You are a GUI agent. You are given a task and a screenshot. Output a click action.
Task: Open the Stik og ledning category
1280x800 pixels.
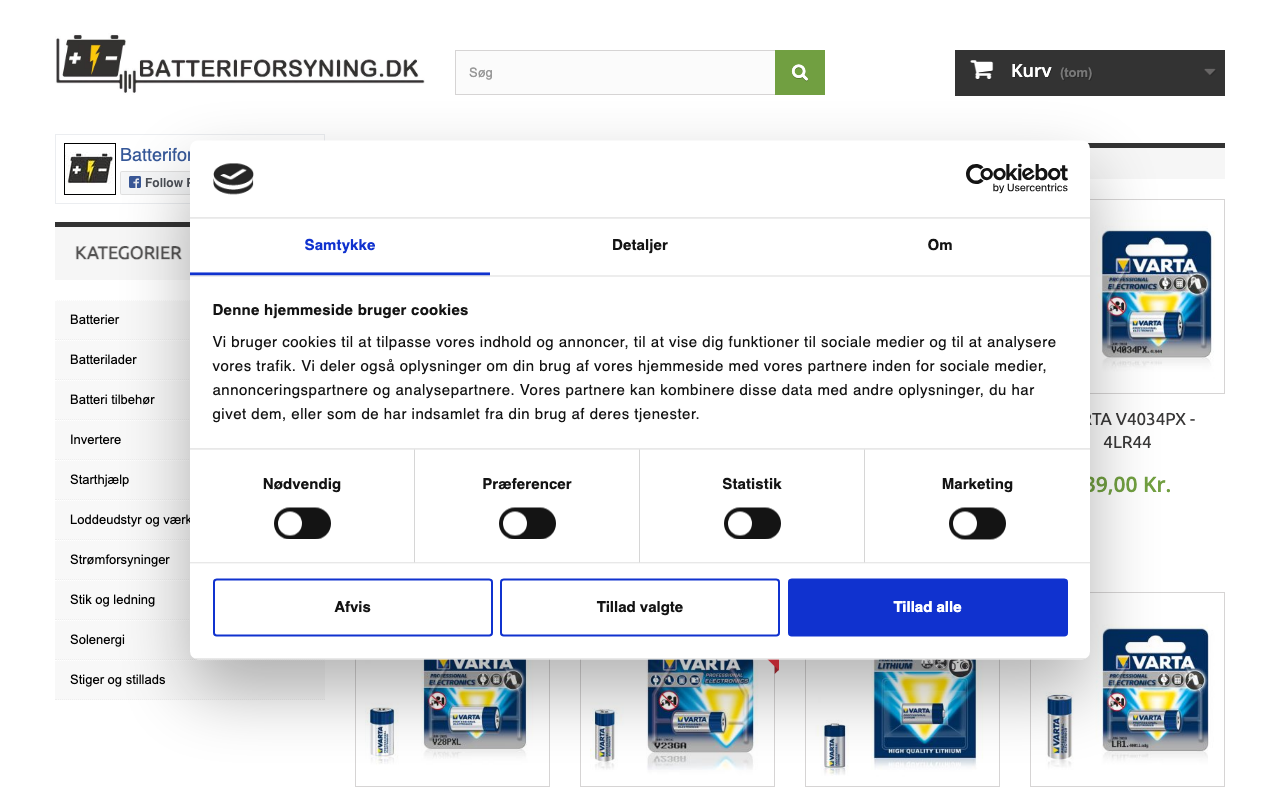[113, 600]
